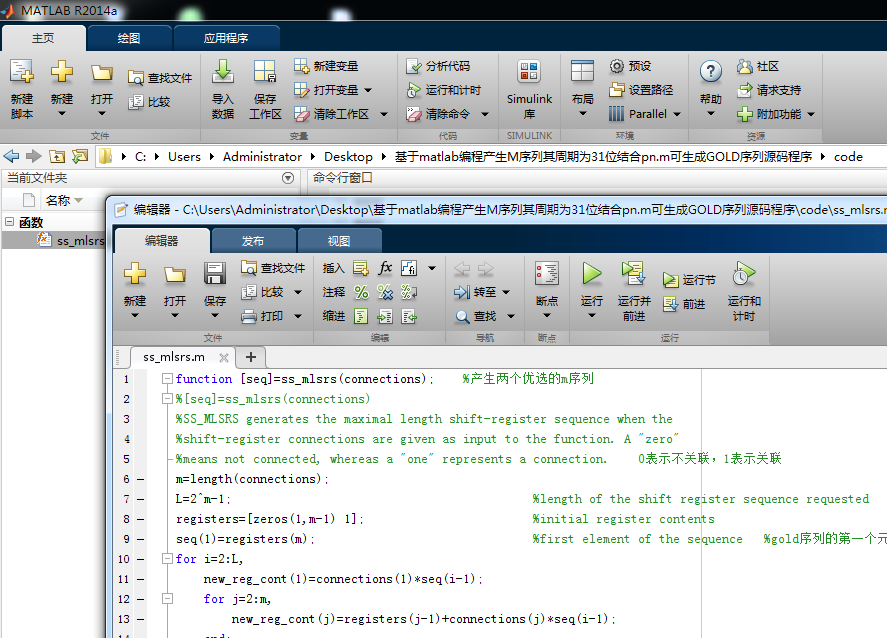Expand Clear Commands (清除命令) dropdown arrow

tap(485, 114)
